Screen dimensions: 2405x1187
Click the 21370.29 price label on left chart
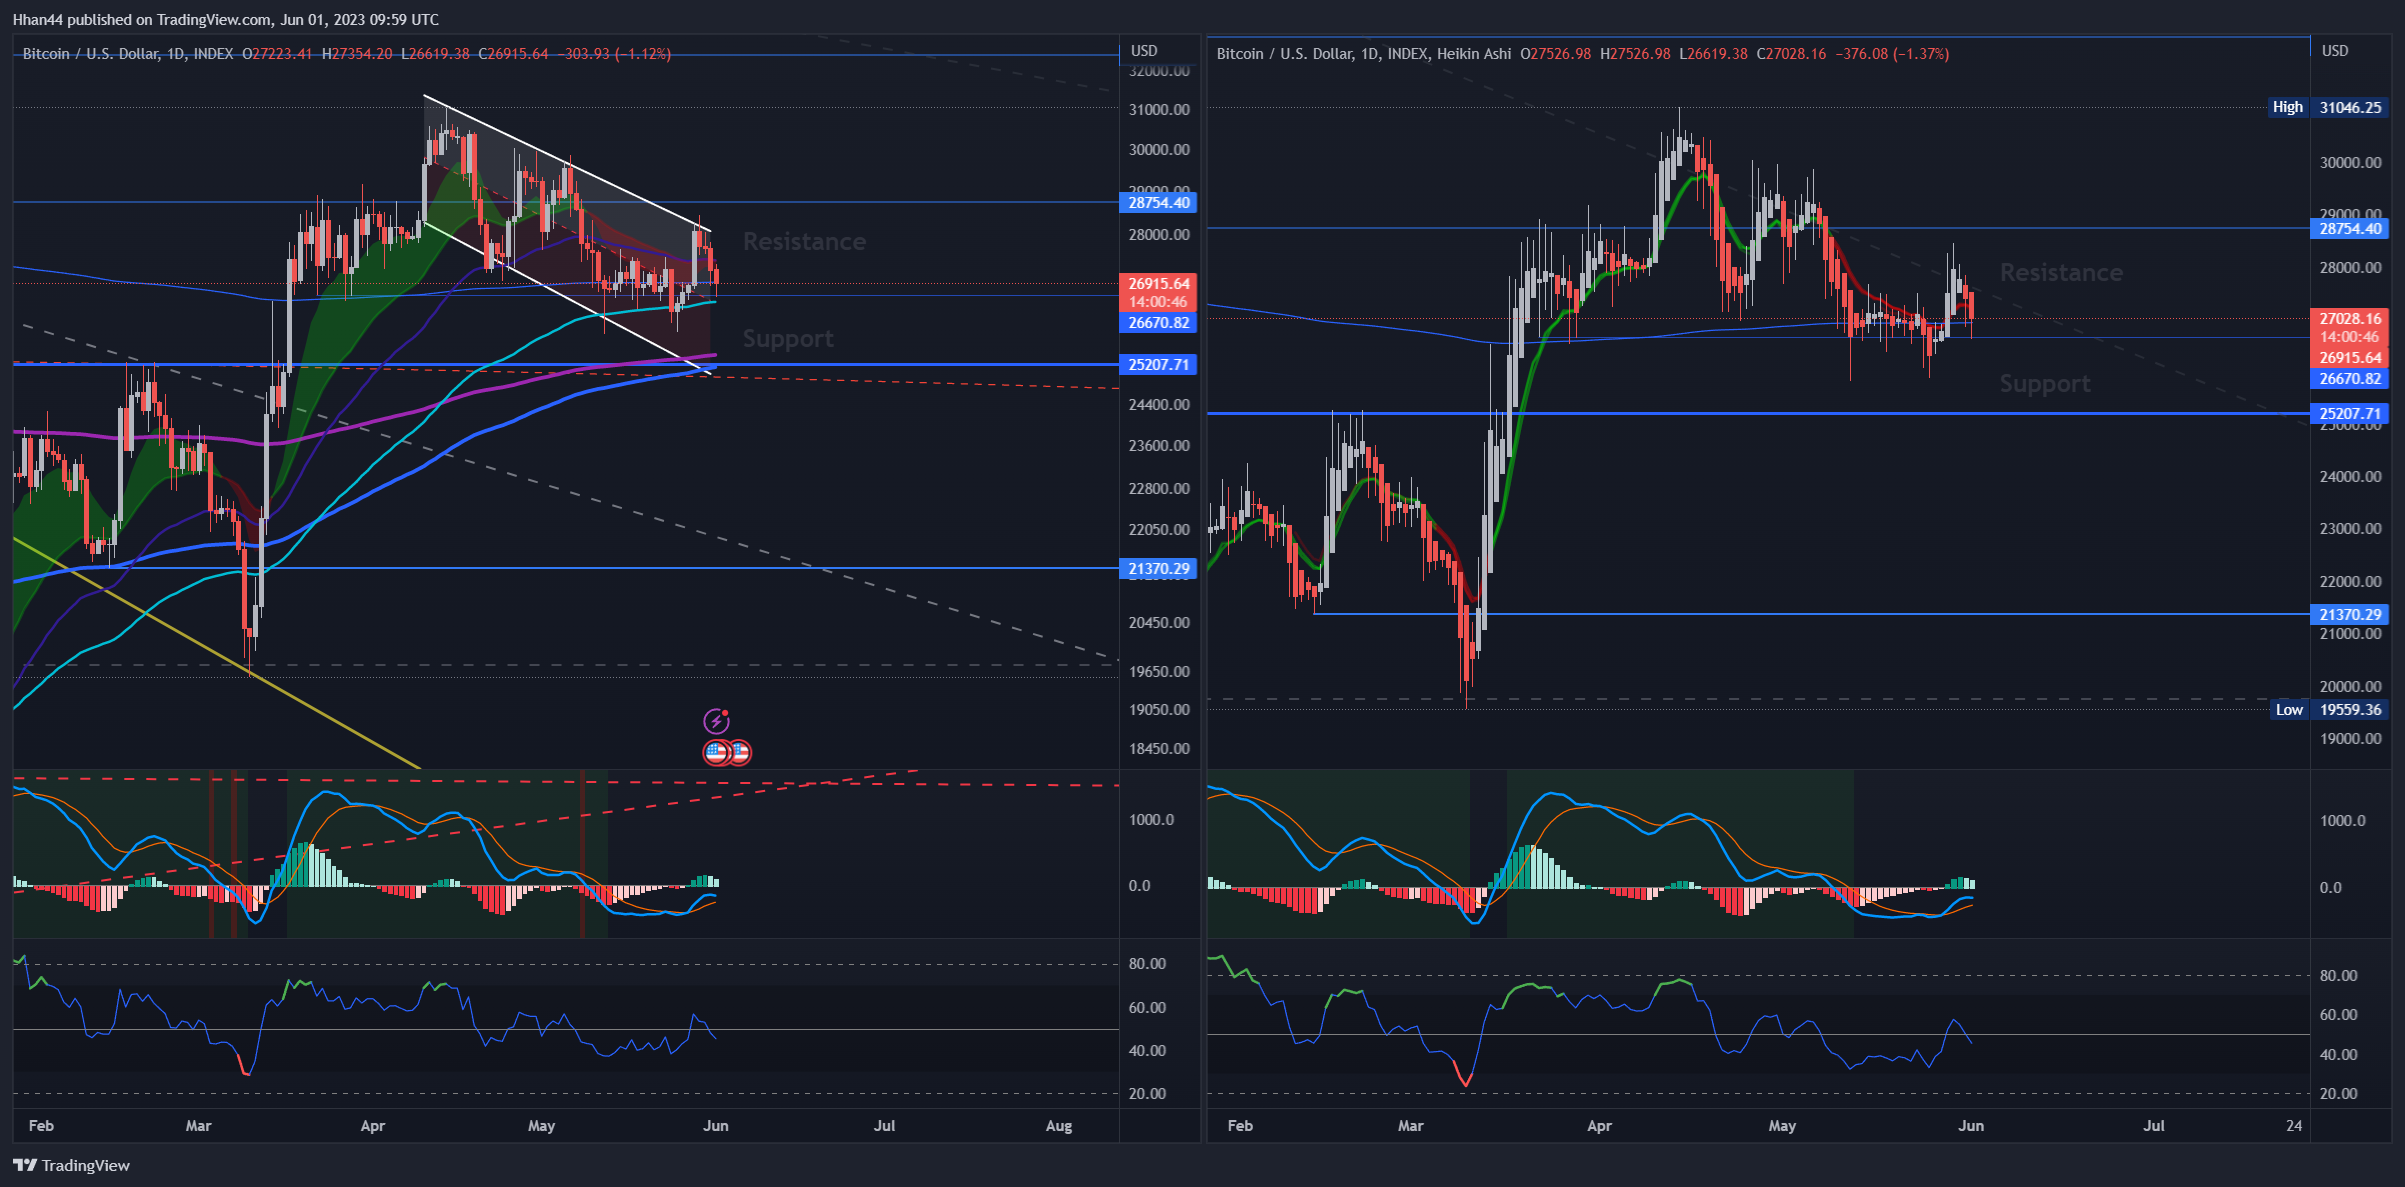(1158, 569)
